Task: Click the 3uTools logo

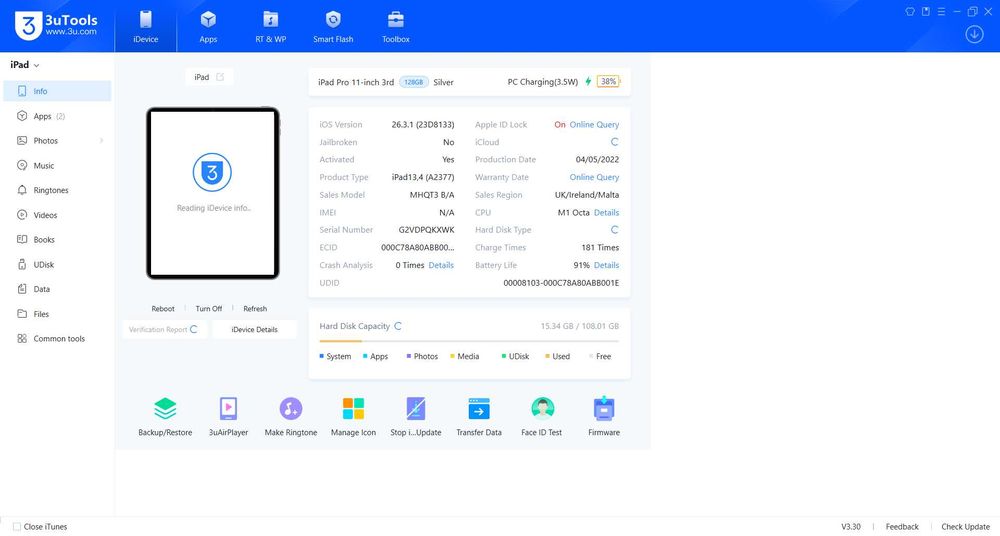Action: click(56, 26)
